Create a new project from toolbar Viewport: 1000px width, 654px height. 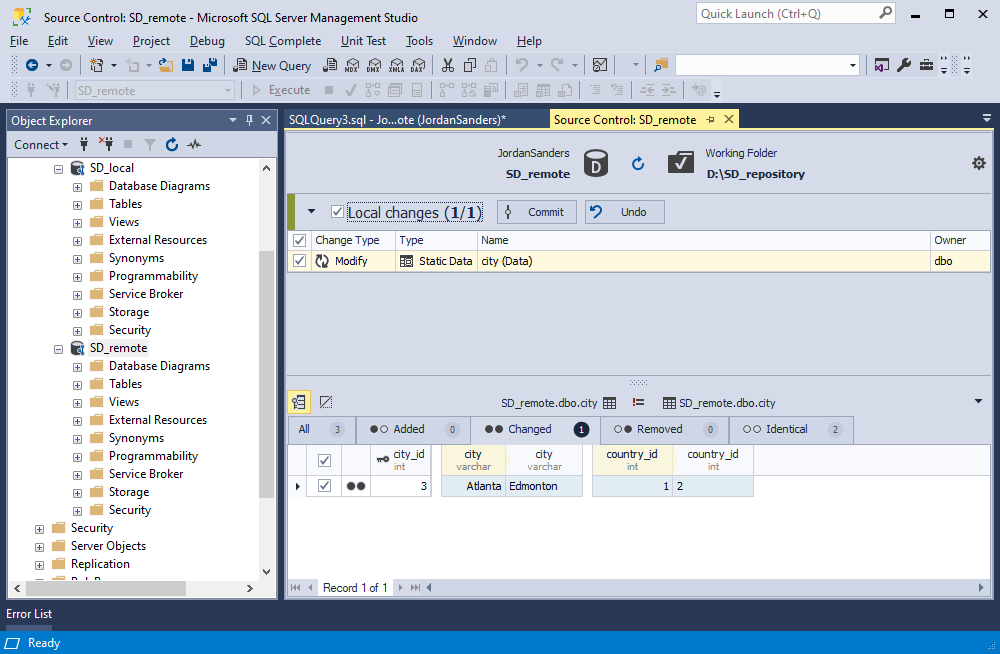[96, 65]
